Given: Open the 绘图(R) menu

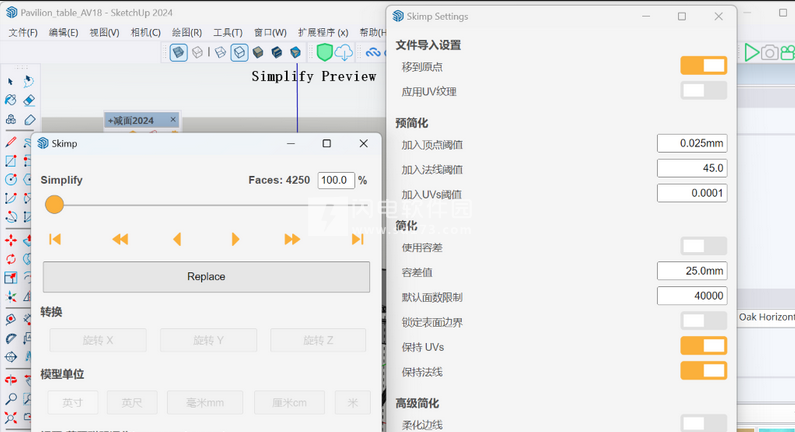Looking at the screenshot, I should tap(187, 32).
